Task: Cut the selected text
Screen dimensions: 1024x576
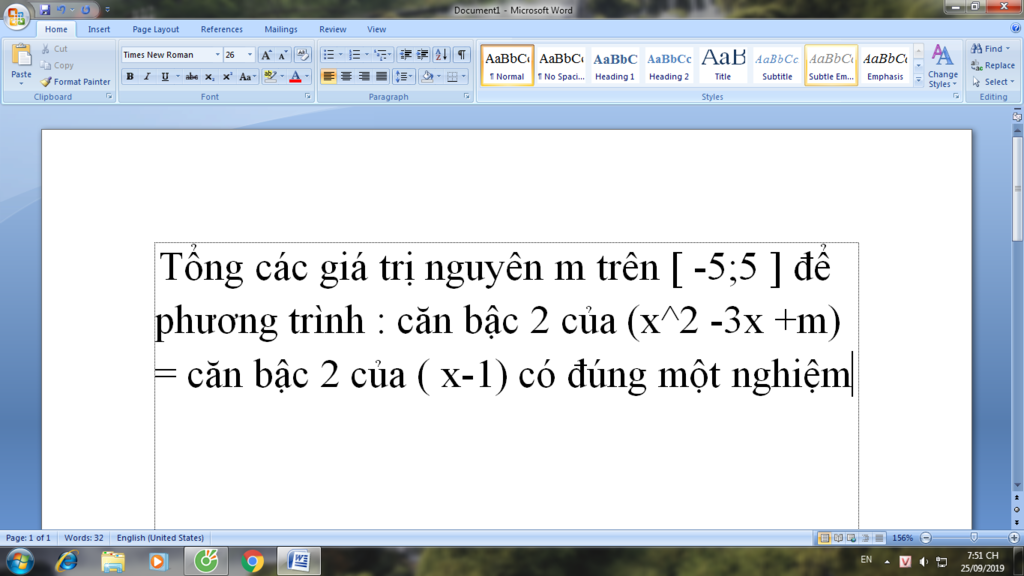Action: point(55,49)
